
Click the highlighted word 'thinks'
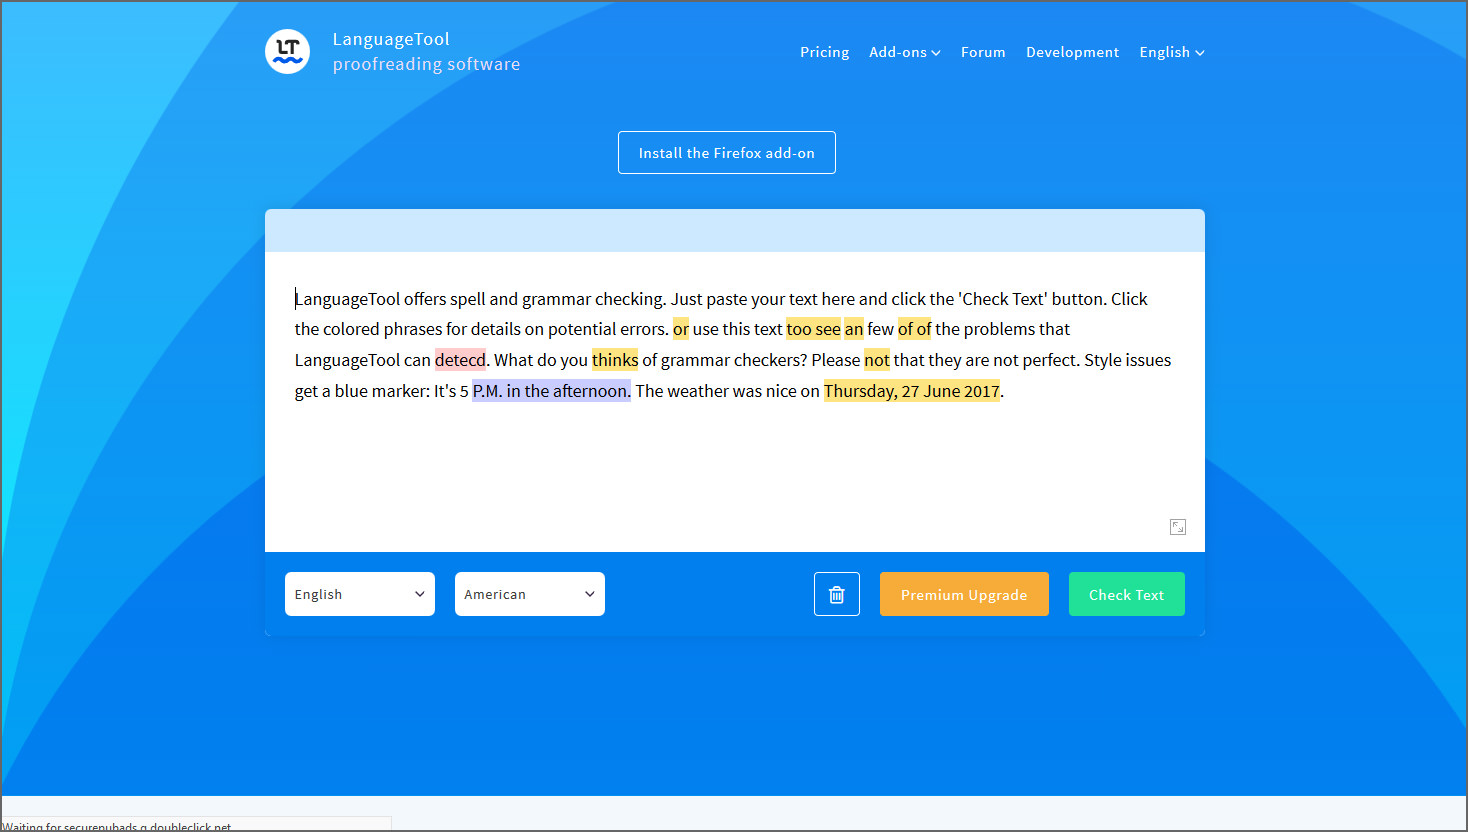point(615,360)
